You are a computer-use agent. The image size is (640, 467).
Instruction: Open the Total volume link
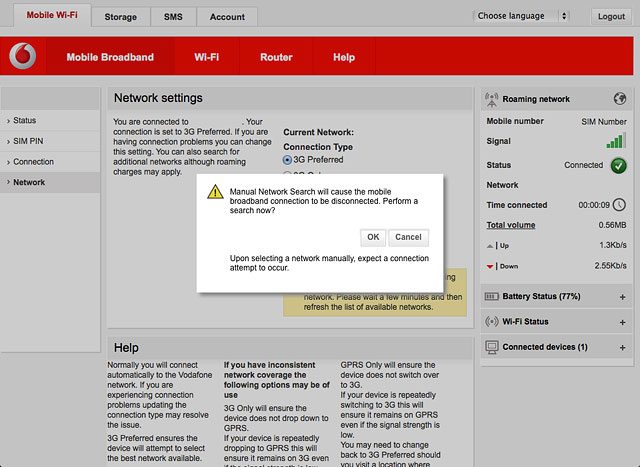pos(511,225)
